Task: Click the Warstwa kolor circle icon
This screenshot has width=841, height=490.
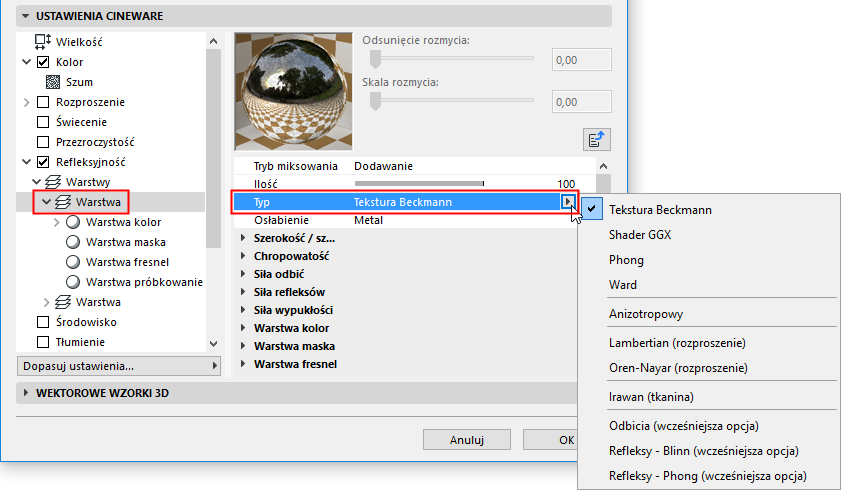Action: point(73,222)
